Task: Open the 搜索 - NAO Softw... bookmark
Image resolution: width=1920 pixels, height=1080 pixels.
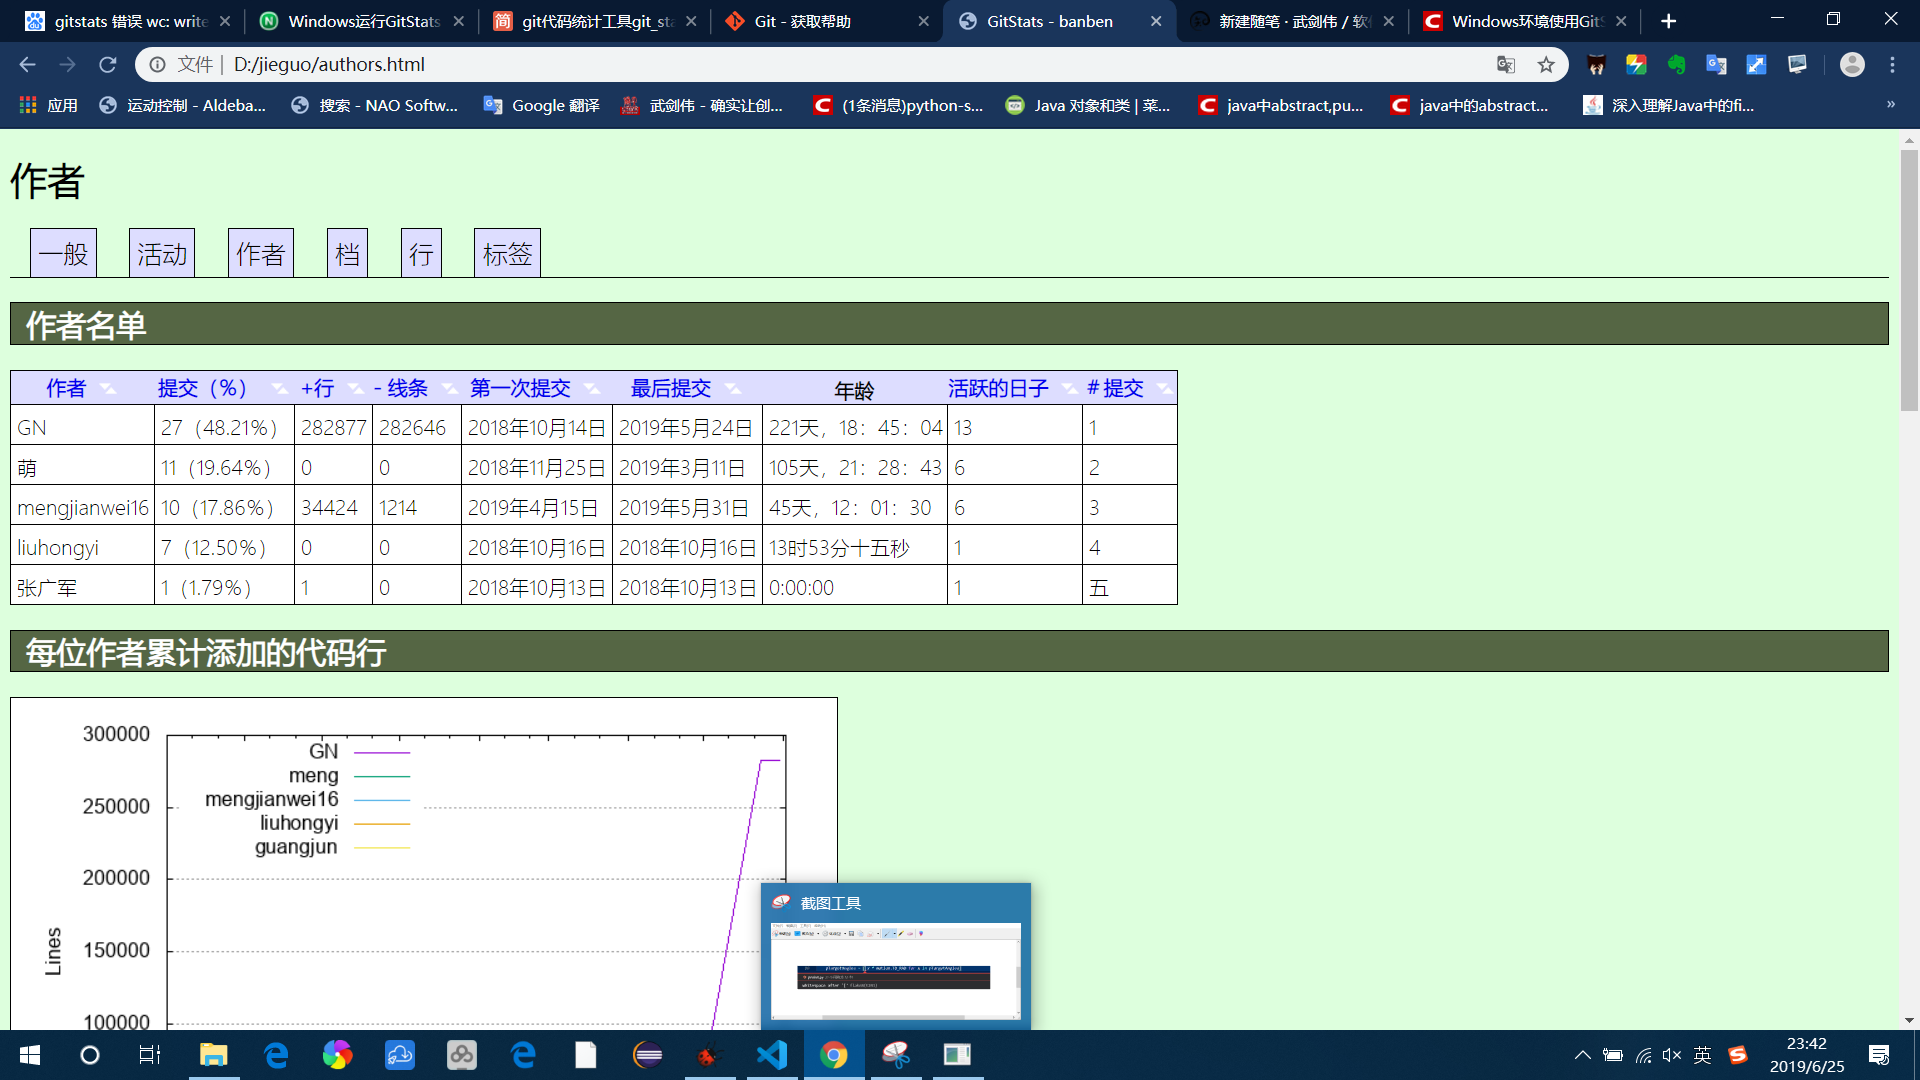Action: tap(374, 105)
